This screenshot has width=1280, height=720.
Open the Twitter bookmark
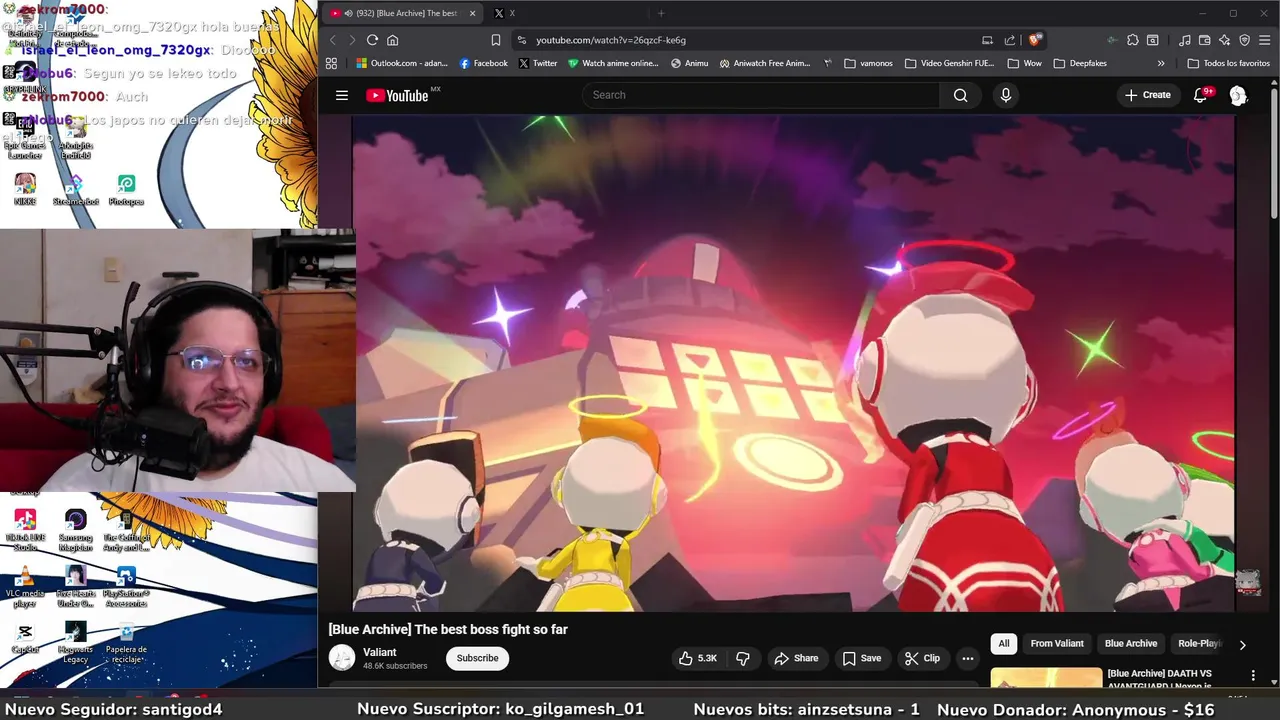pyautogui.click(x=538, y=63)
